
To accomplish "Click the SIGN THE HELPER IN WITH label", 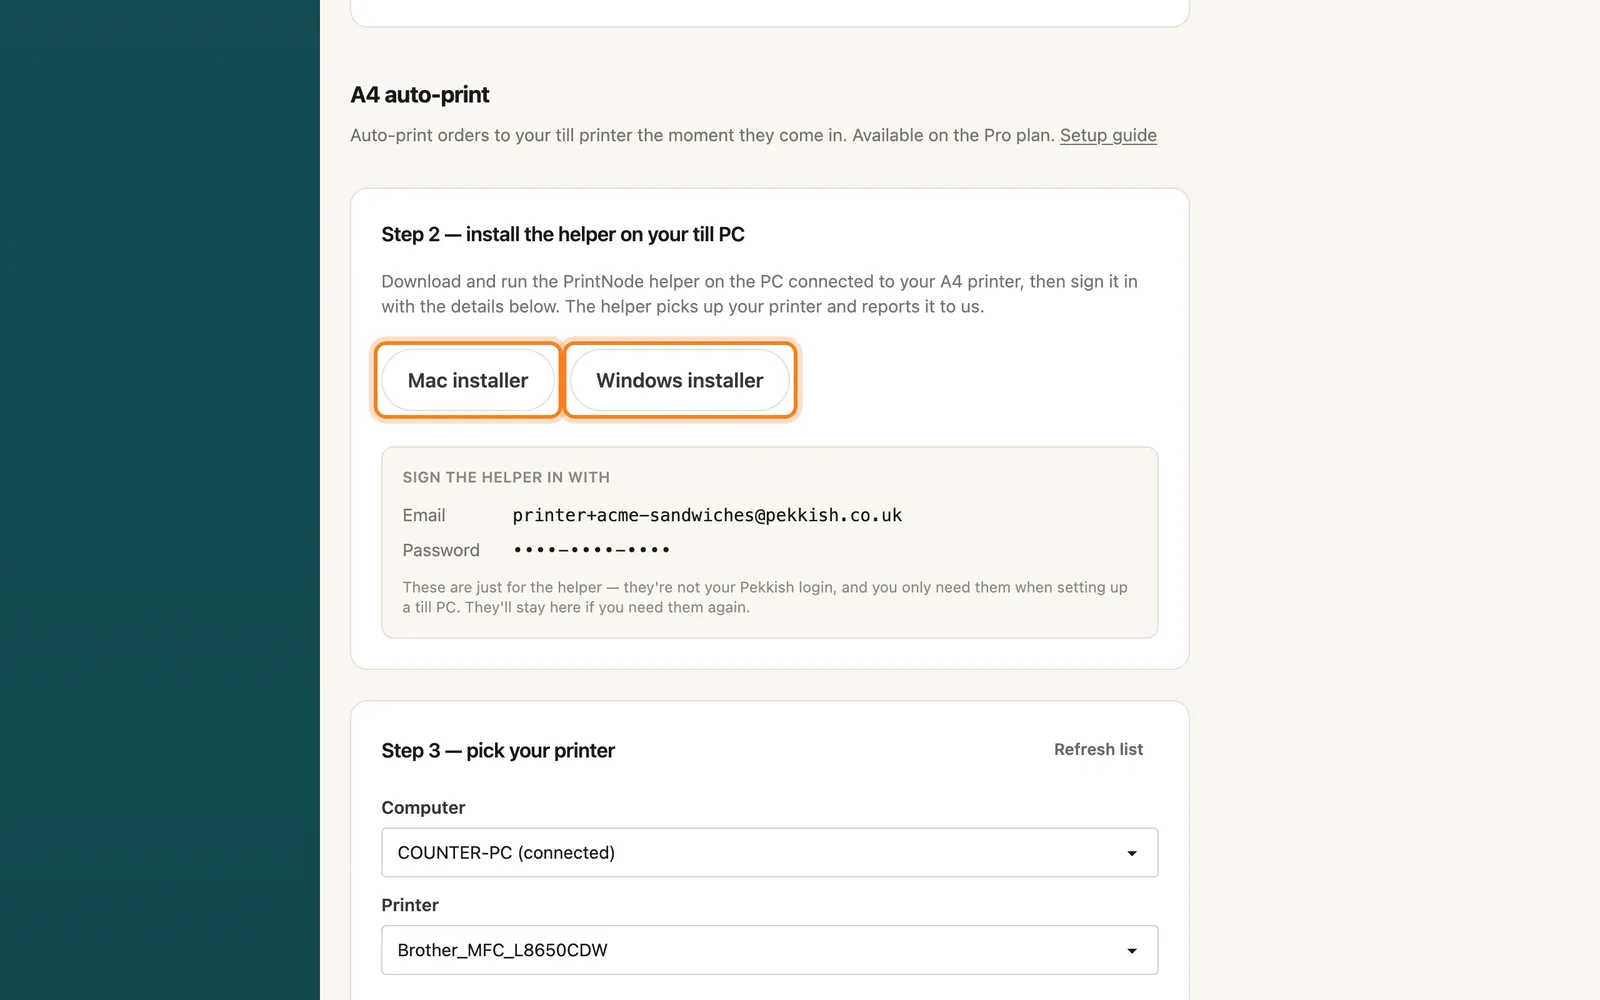I will [x=506, y=477].
